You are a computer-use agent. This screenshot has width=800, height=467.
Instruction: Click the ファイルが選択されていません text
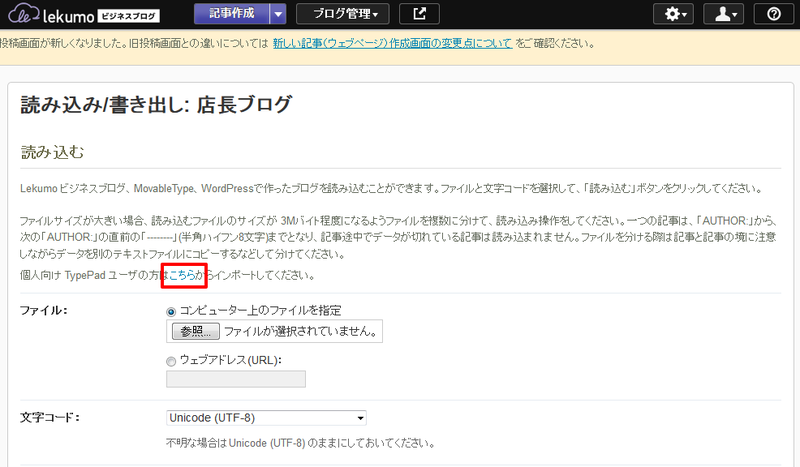pos(301,331)
